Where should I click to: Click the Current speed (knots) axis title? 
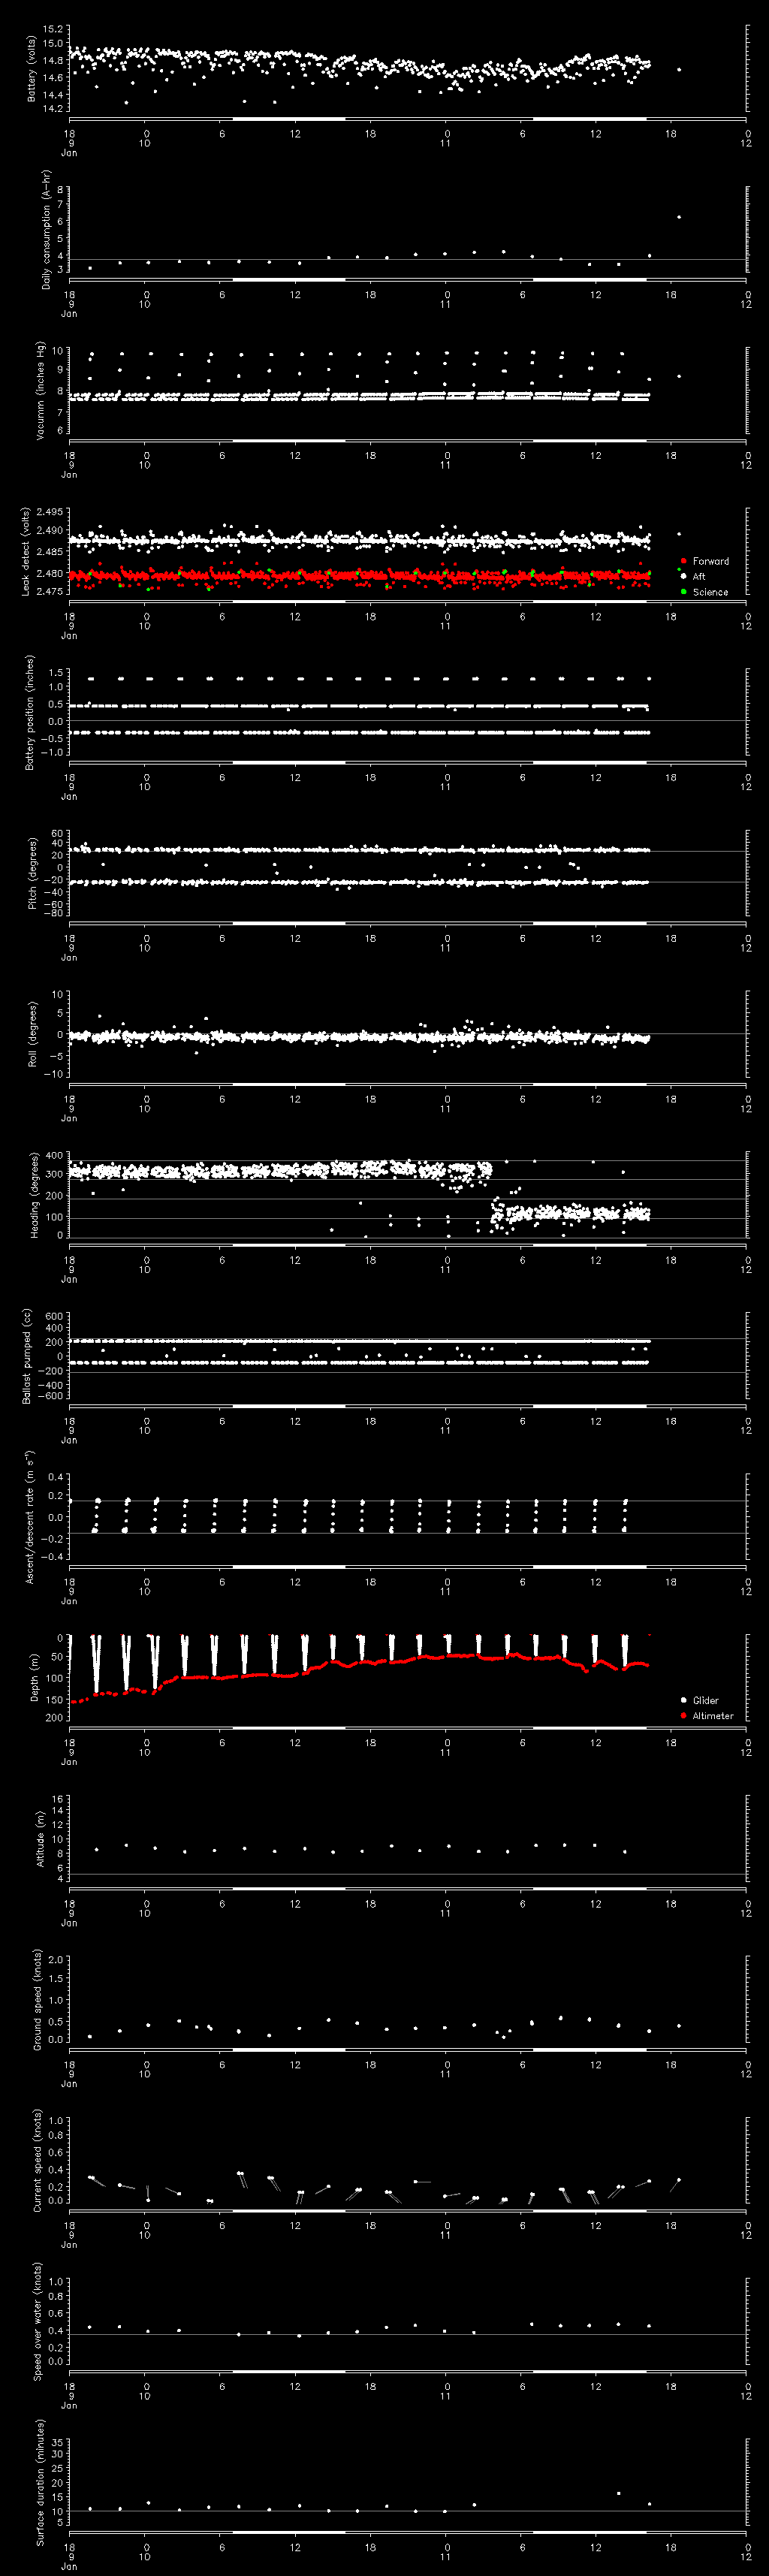[x=38, y=2160]
